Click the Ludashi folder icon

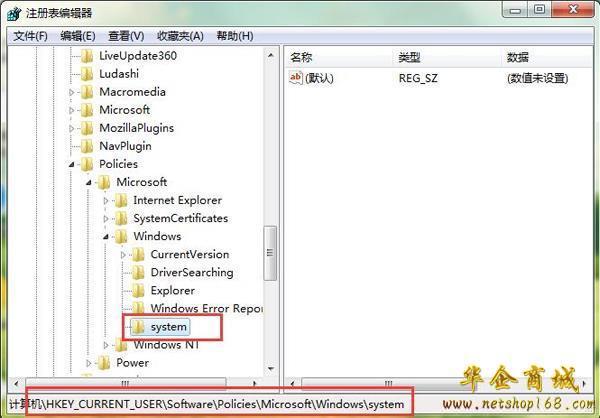click(87, 74)
